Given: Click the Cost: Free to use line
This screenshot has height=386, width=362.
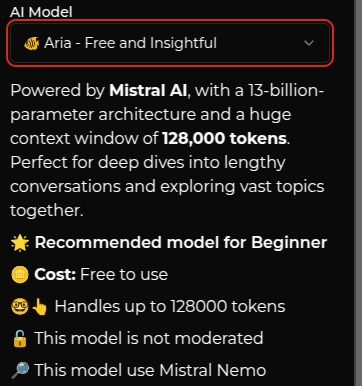Looking at the screenshot, I should click(89, 275).
